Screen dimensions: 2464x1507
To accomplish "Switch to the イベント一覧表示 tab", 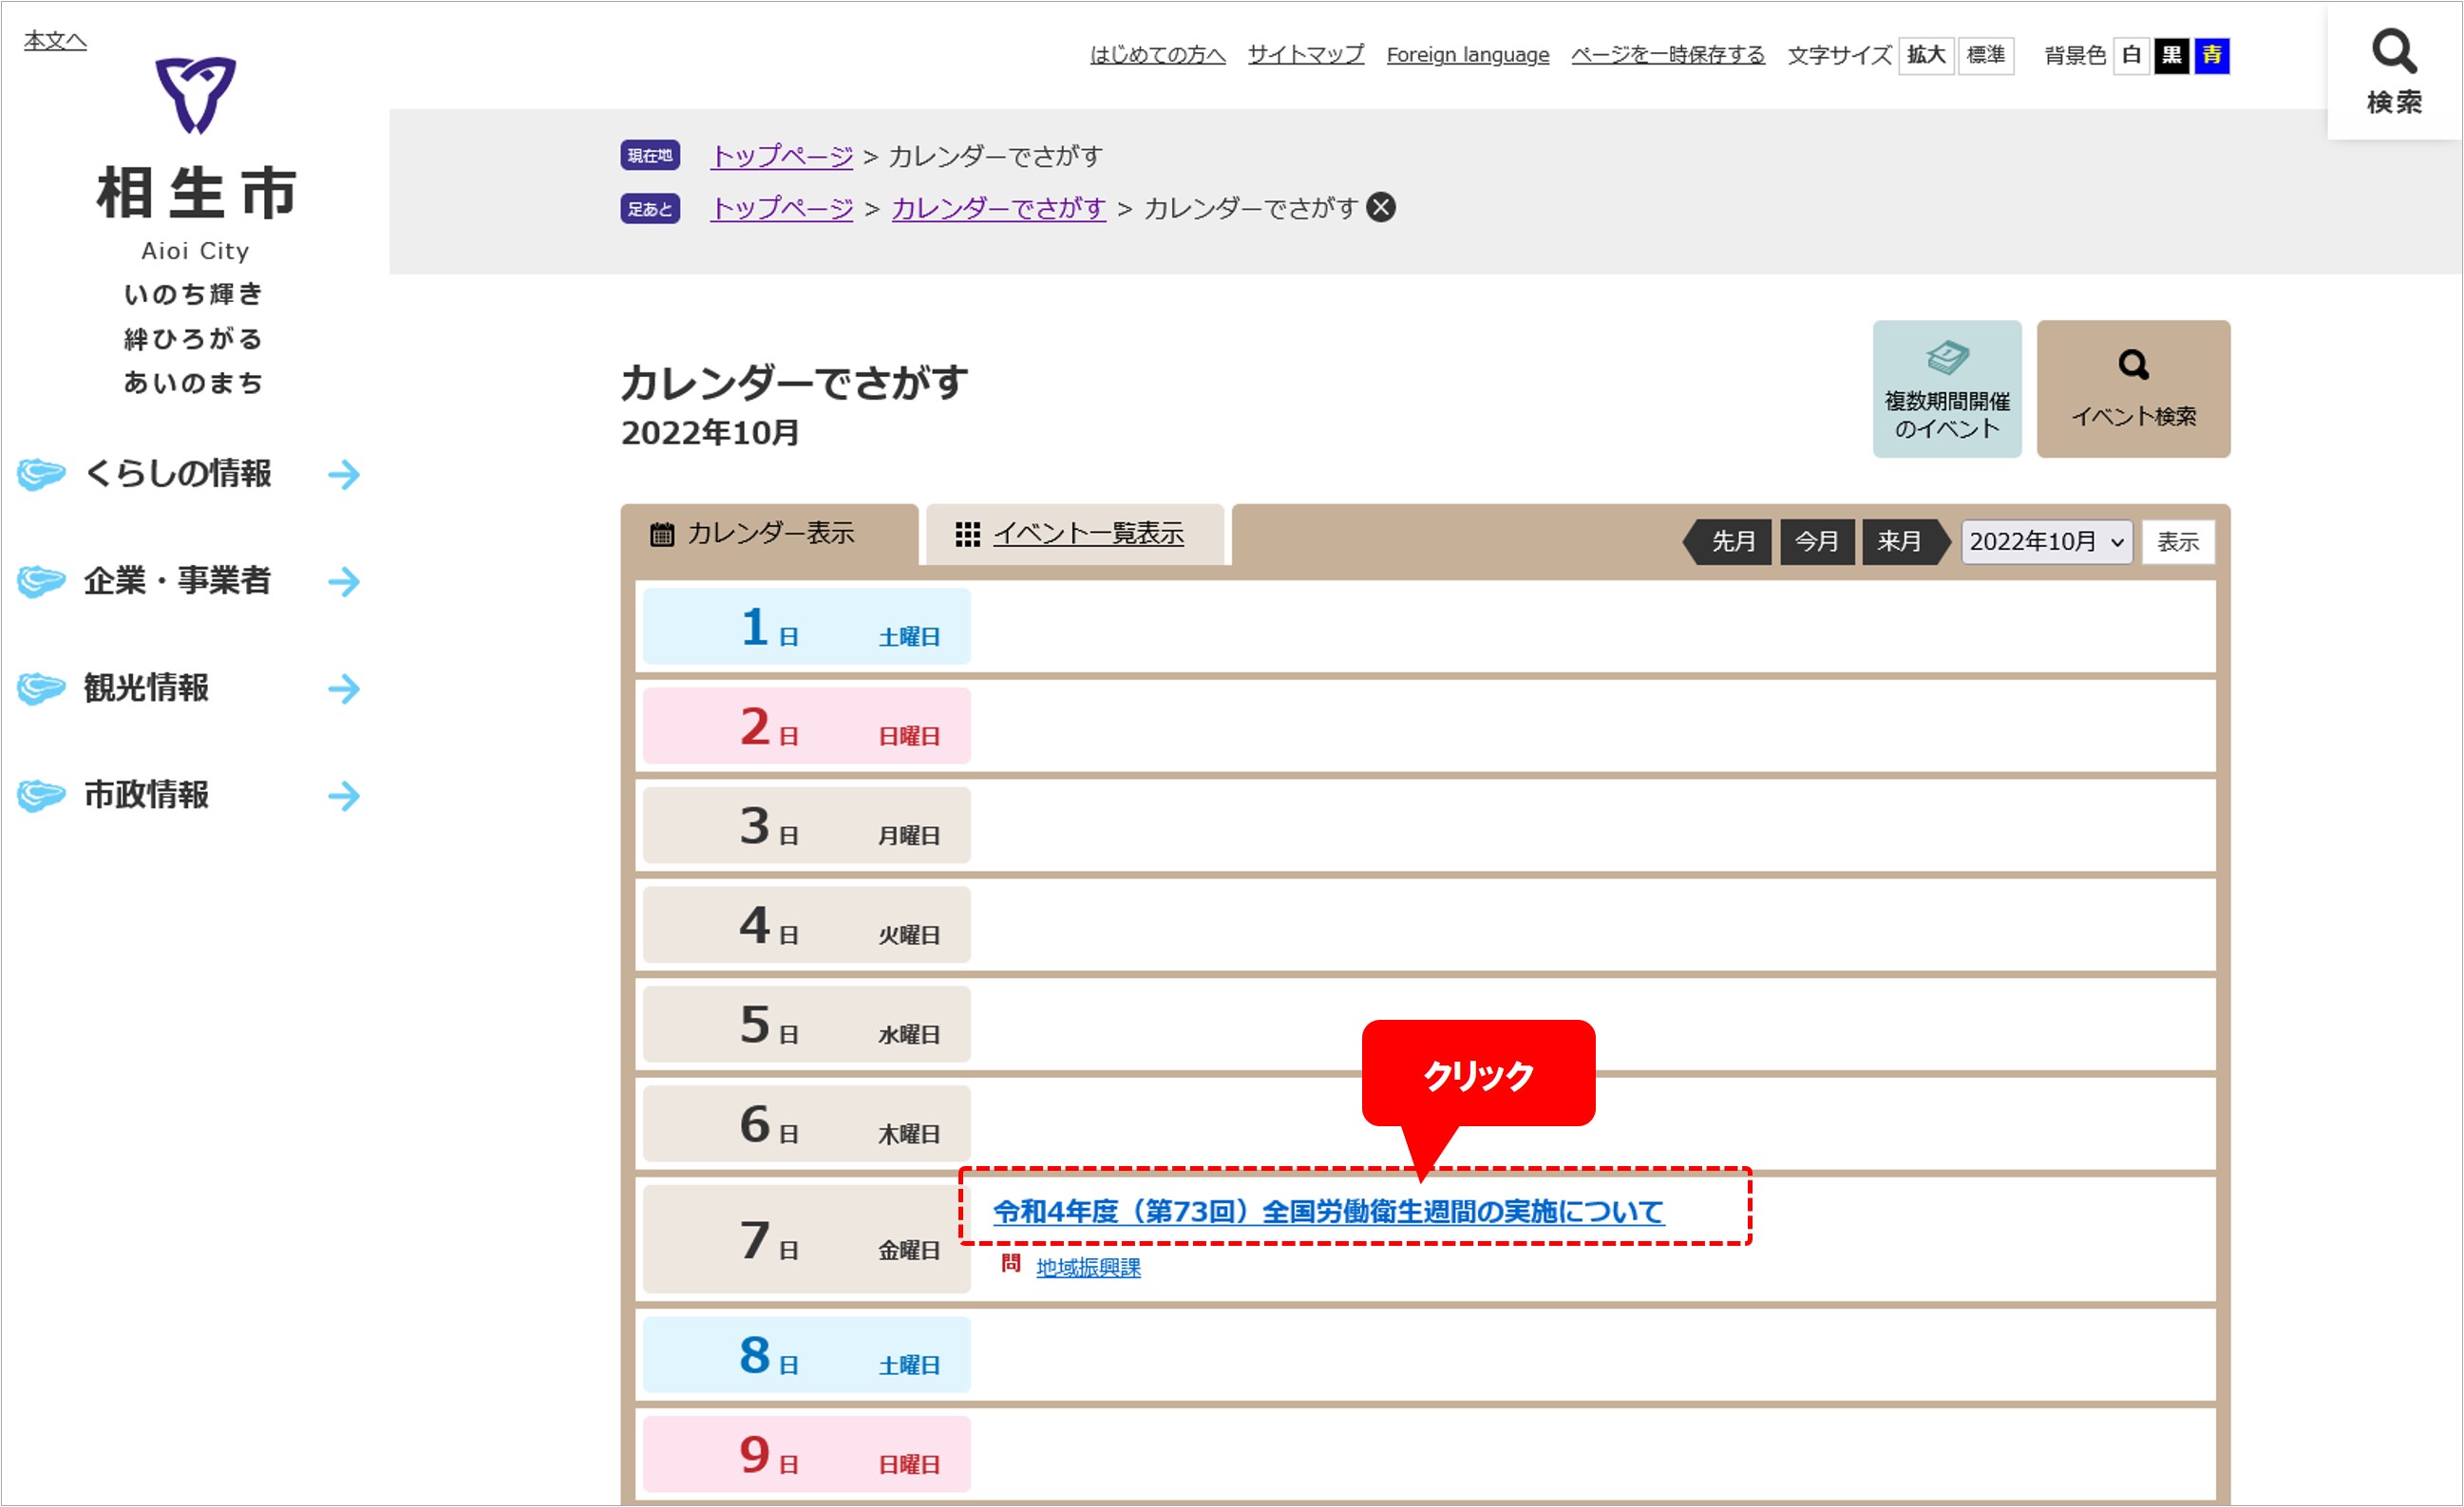I will [x=1075, y=534].
